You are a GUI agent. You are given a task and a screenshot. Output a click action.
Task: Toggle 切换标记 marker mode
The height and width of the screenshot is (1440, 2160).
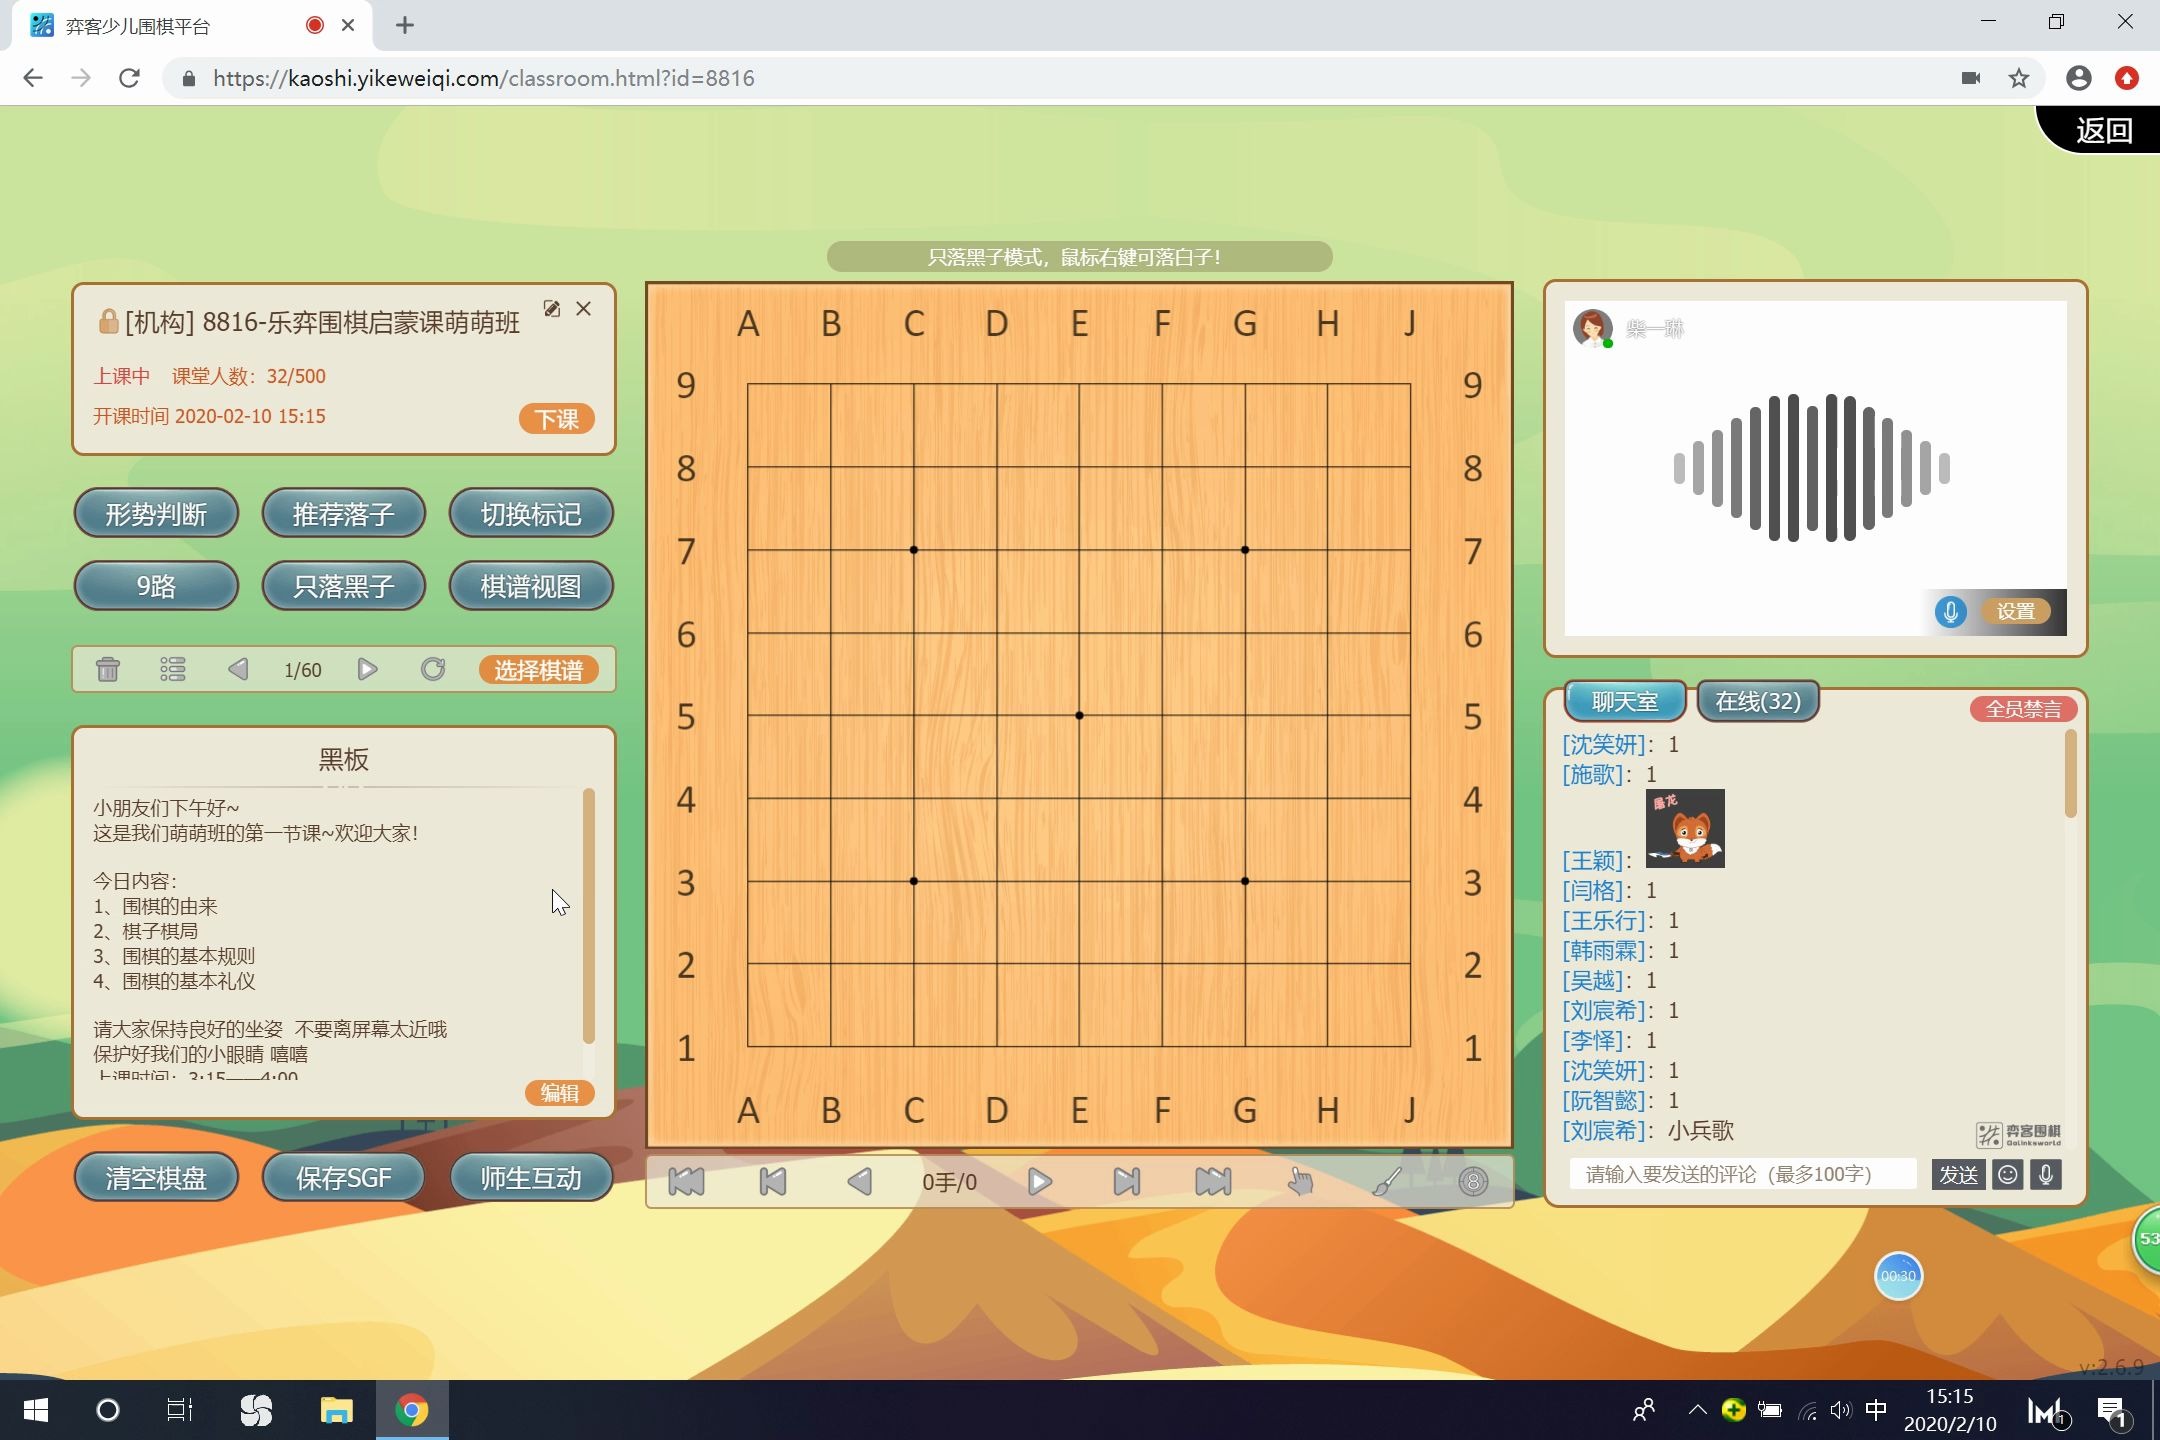tap(531, 514)
